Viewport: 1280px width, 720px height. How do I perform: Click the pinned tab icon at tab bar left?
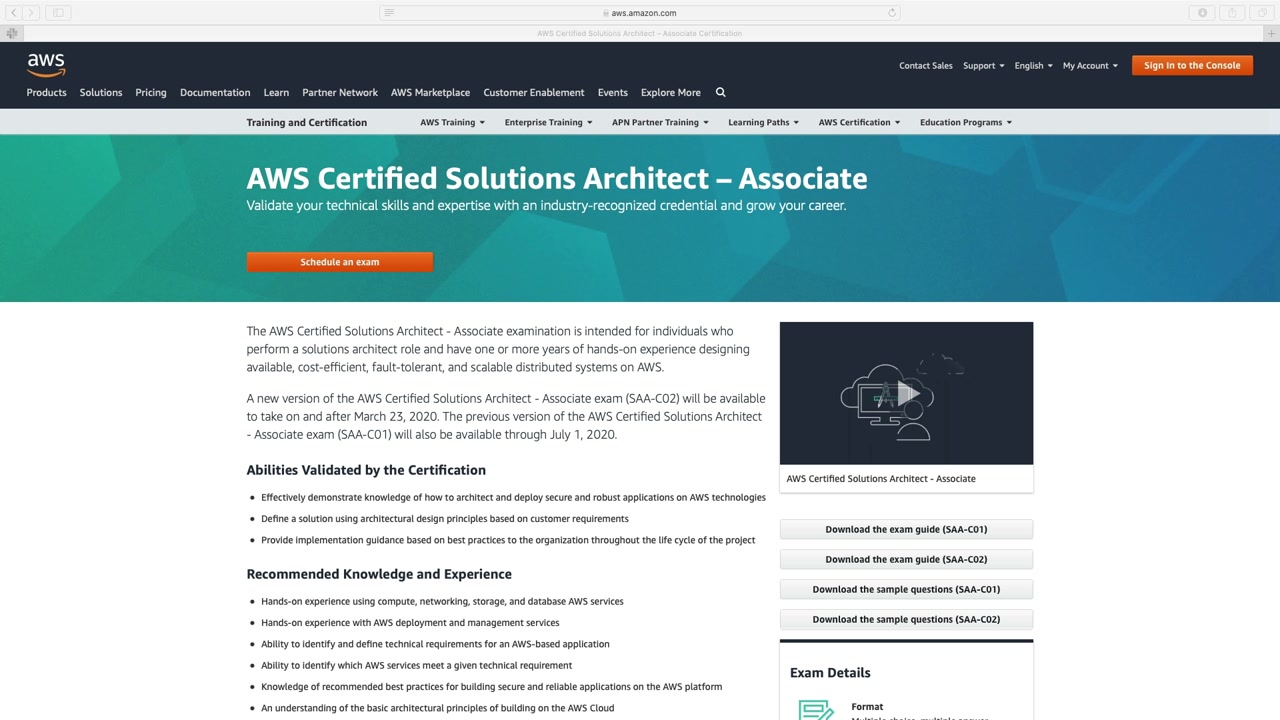pyautogui.click(x=12, y=33)
